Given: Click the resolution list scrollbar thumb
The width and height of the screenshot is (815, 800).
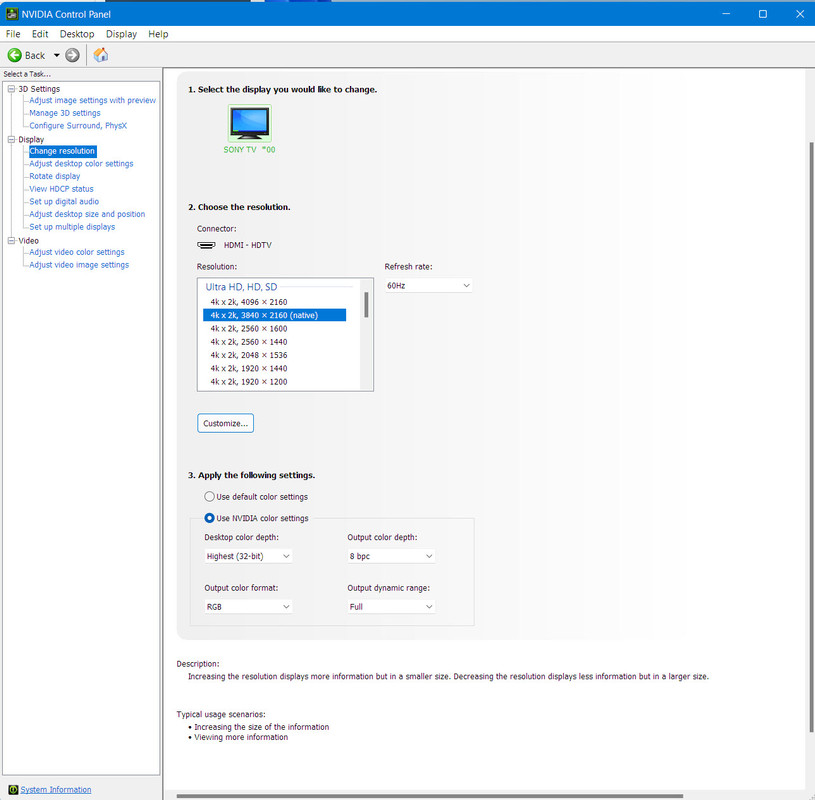Looking at the screenshot, I should point(366,305).
